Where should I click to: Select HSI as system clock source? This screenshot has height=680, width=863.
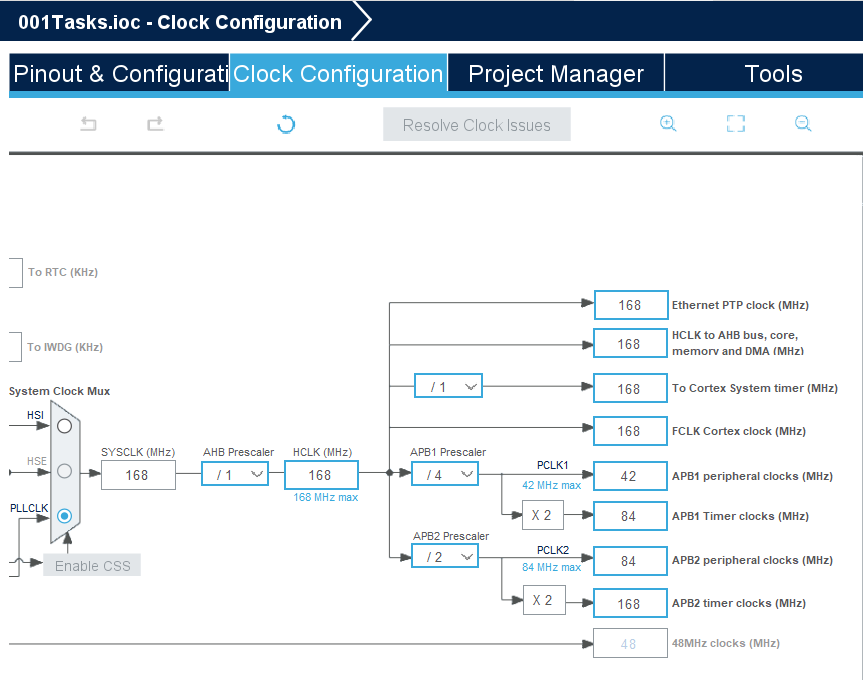tap(64, 426)
